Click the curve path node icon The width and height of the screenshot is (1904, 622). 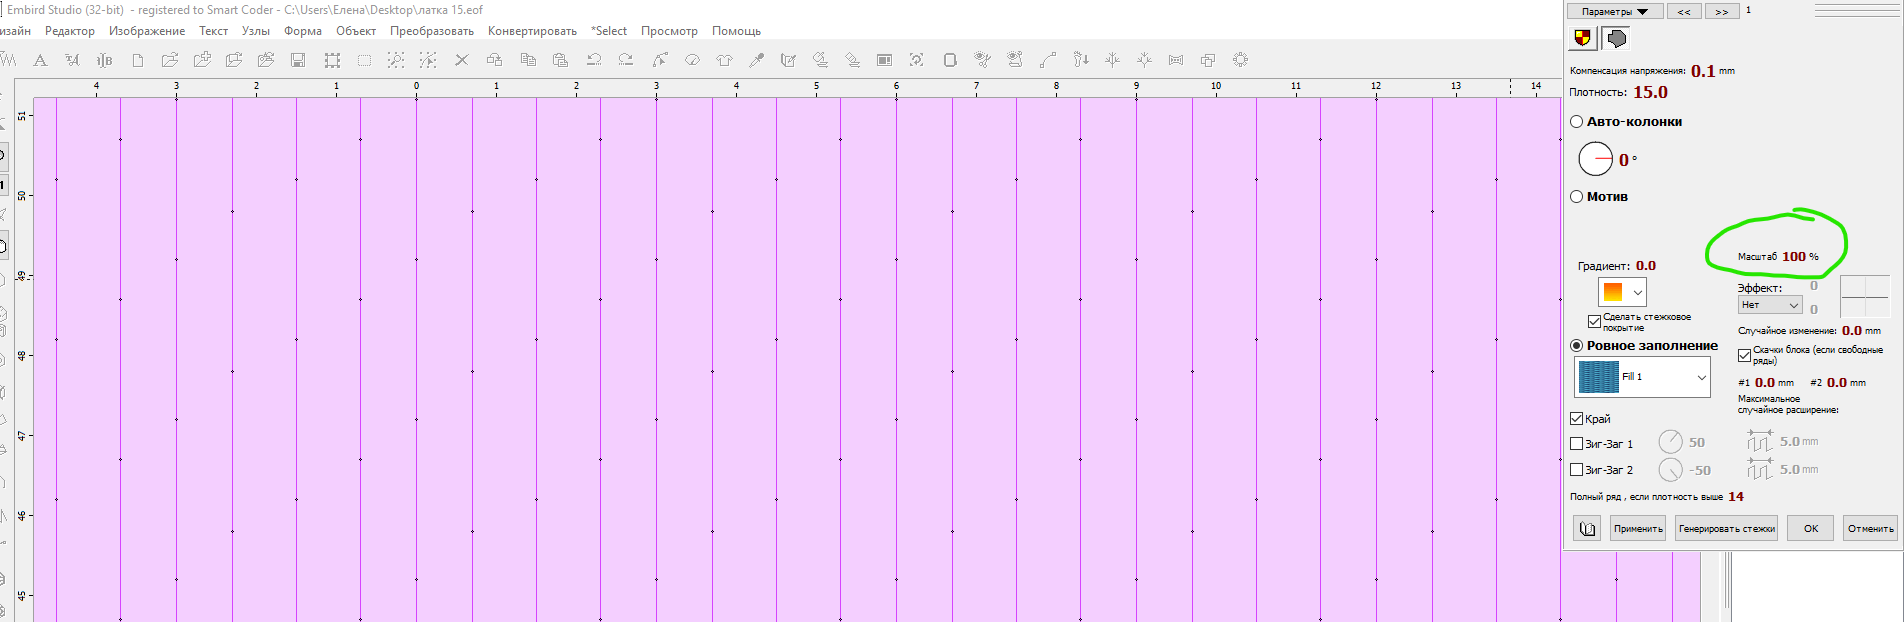click(x=1048, y=60)
